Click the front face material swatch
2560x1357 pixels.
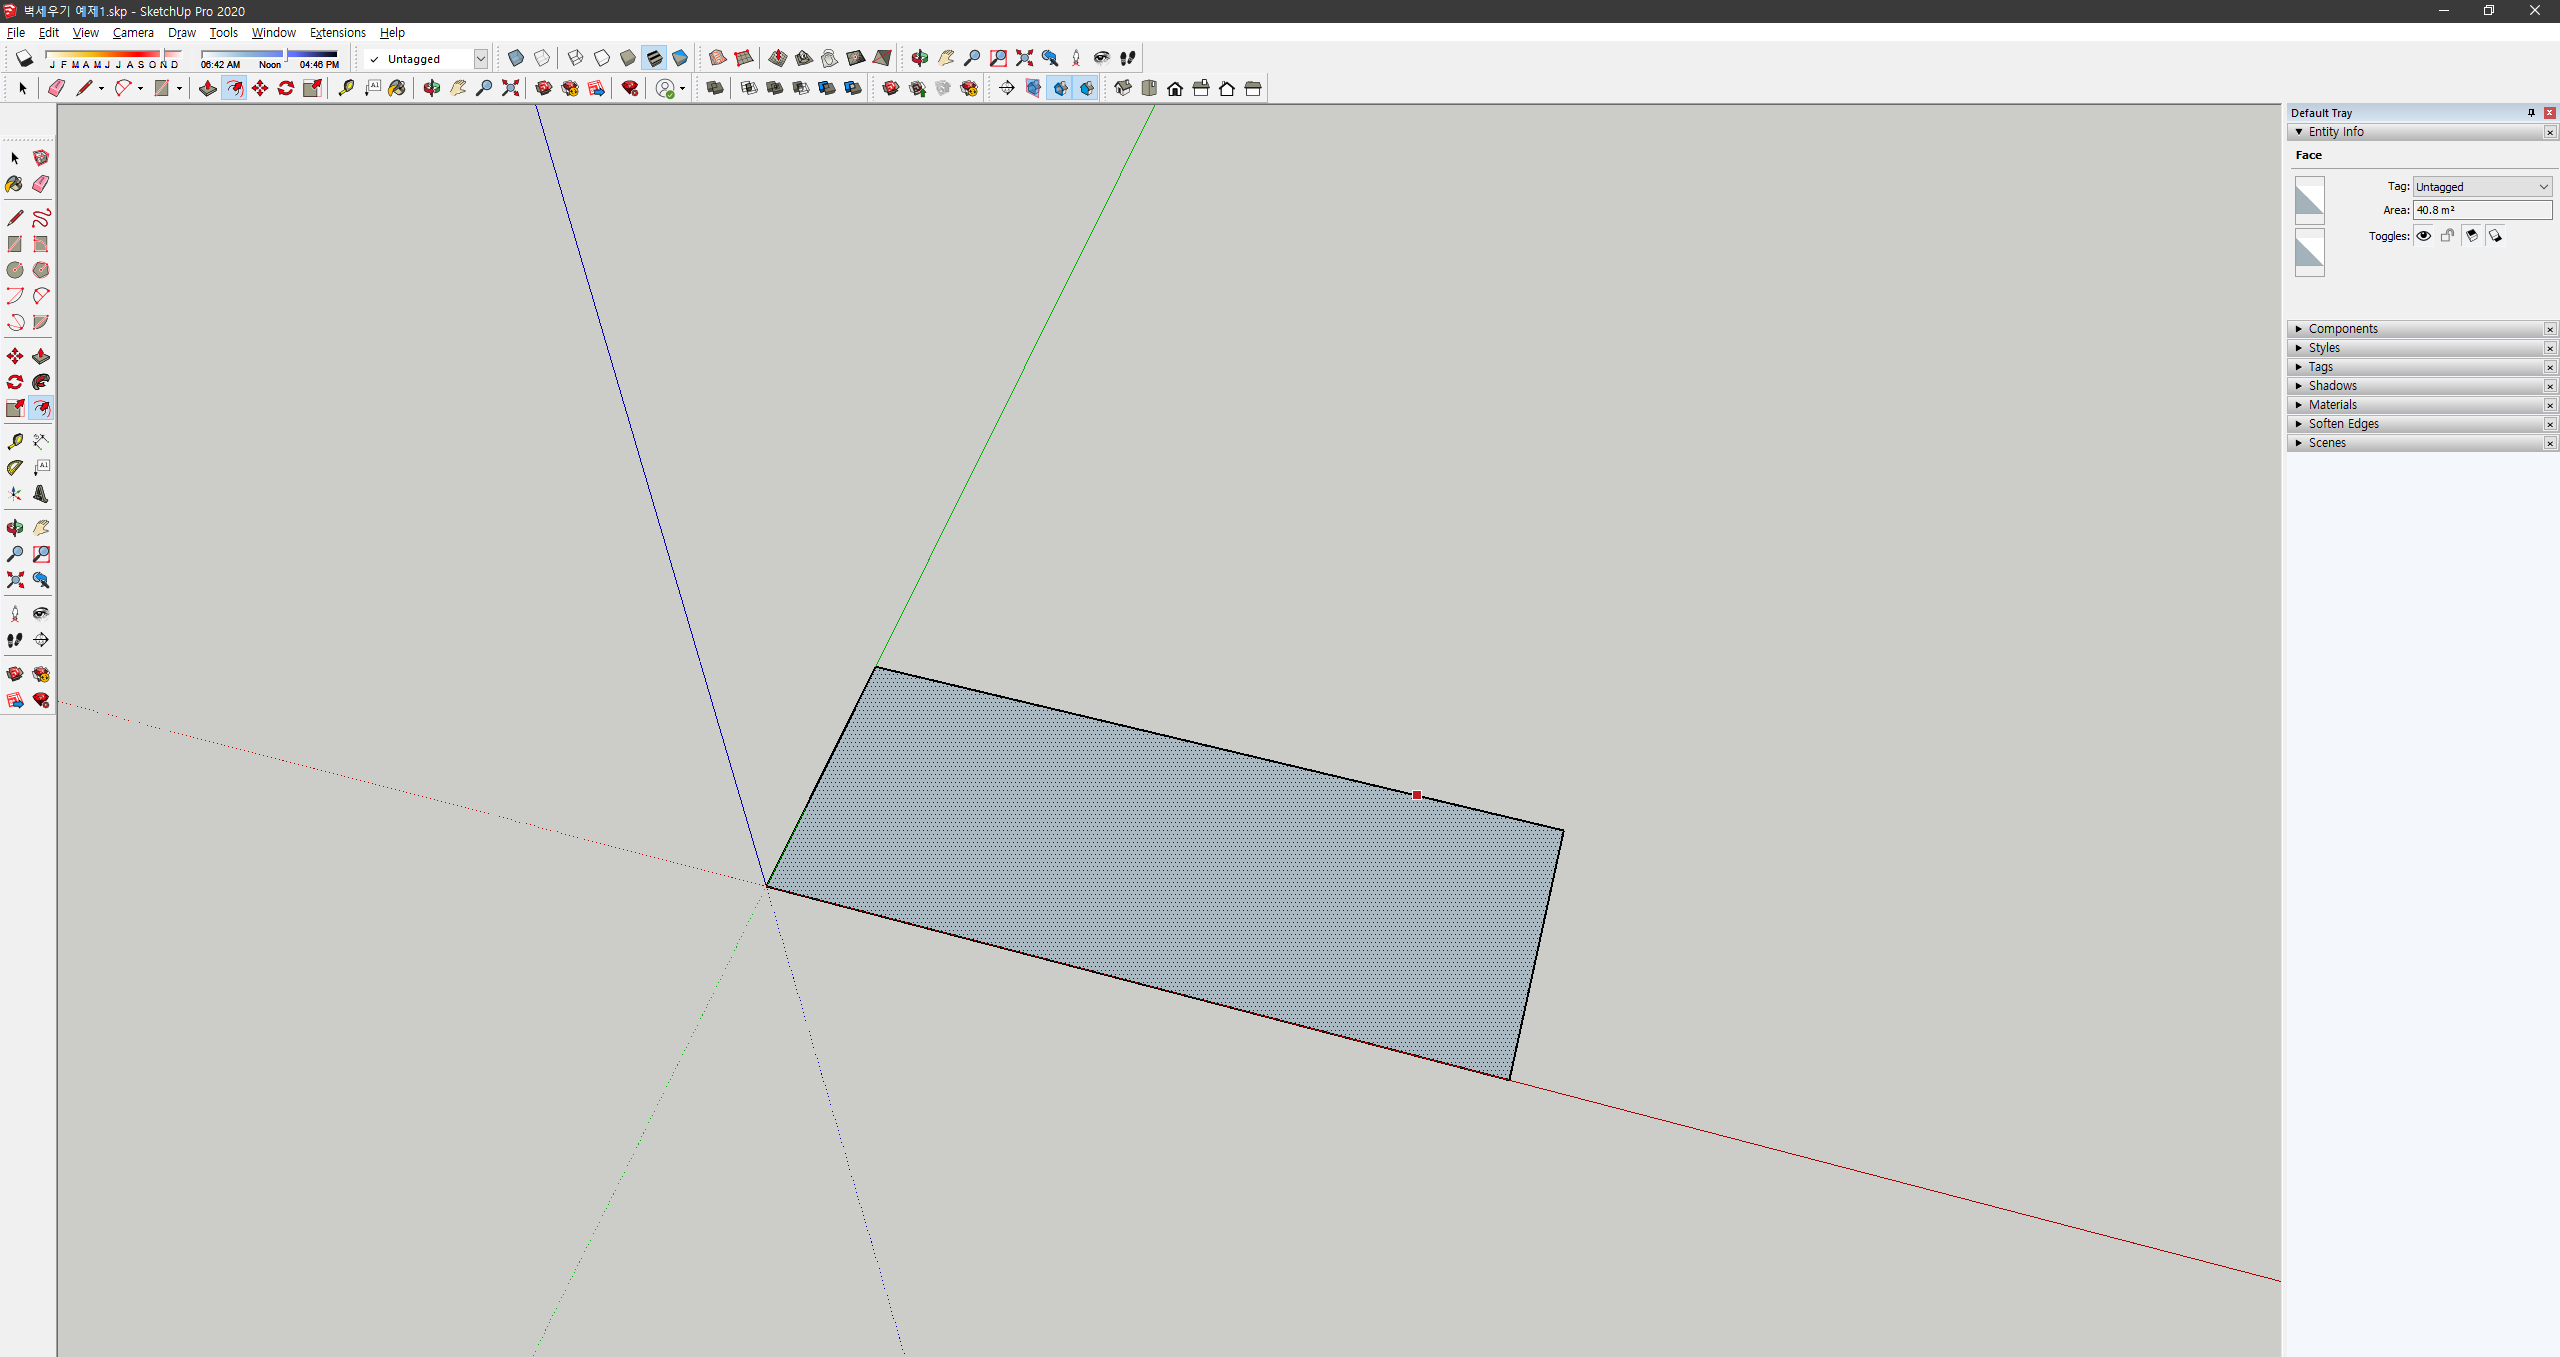click(x=2309, y=200)
